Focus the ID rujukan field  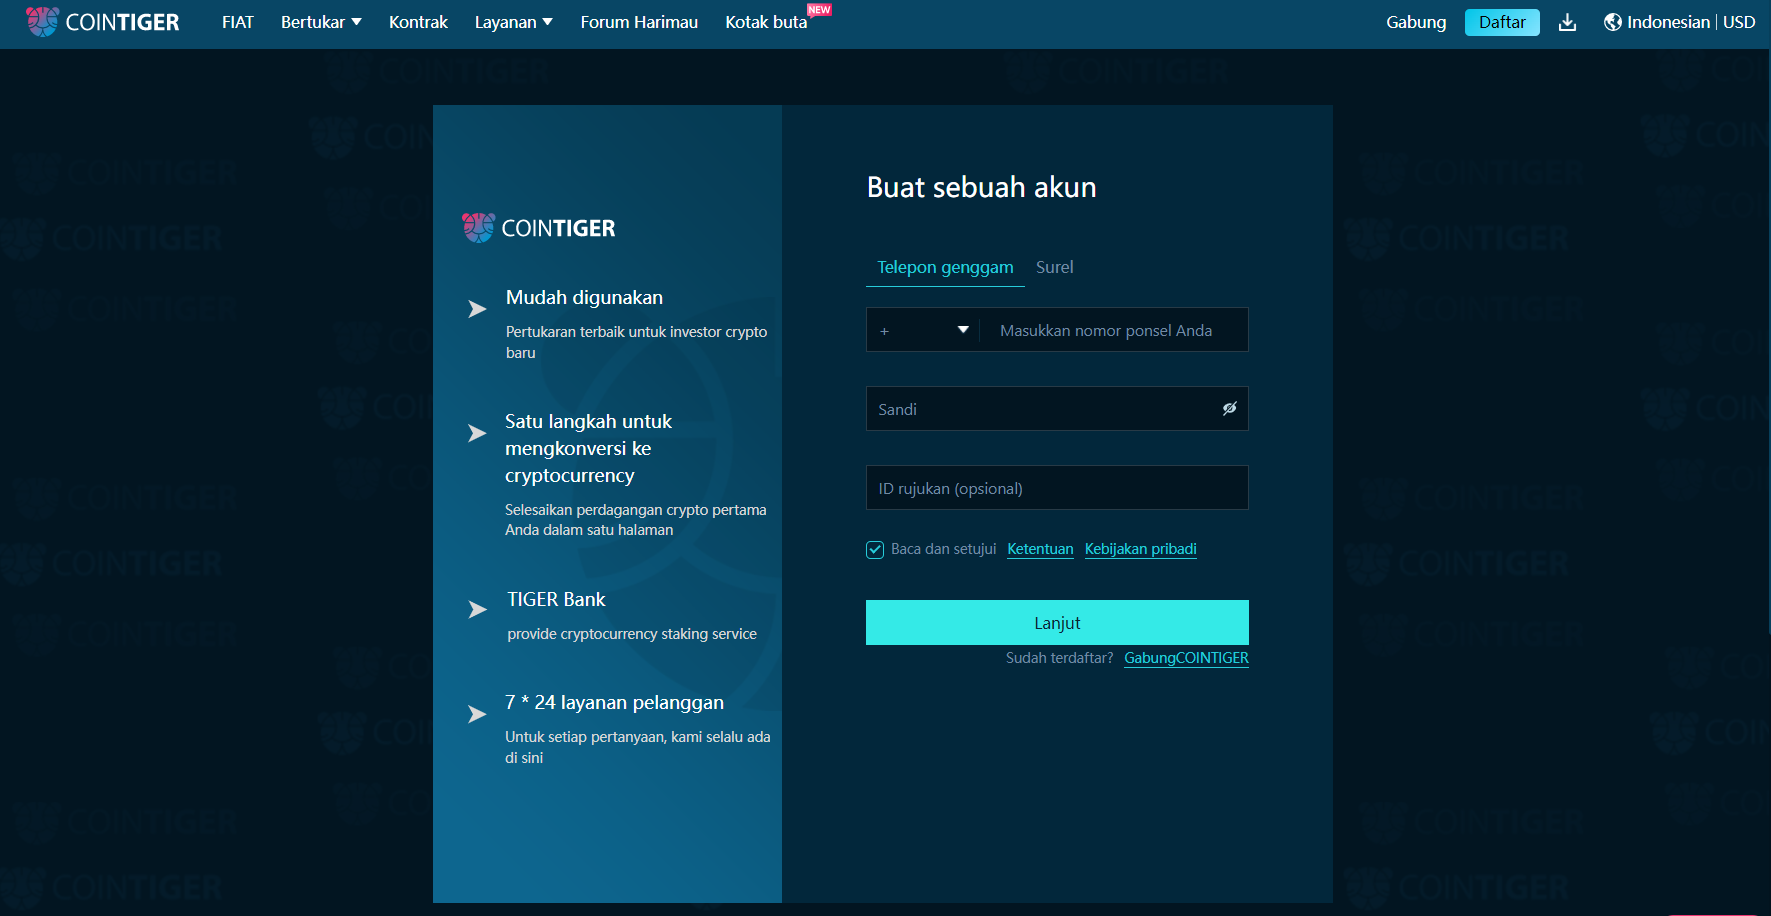[x=1057, y=487]
